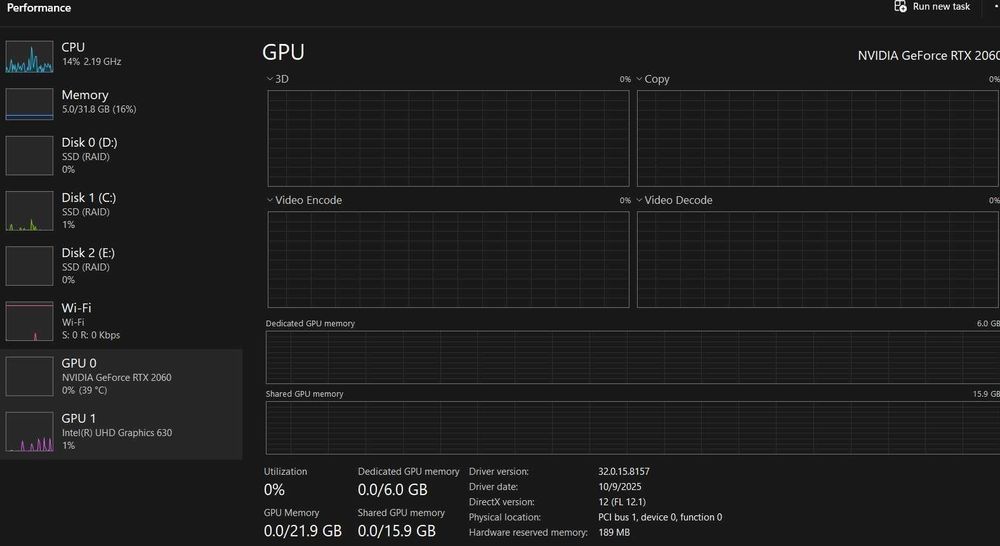
Task: Open the Memory usage graph thumbnail
Action: pos(29,104)
